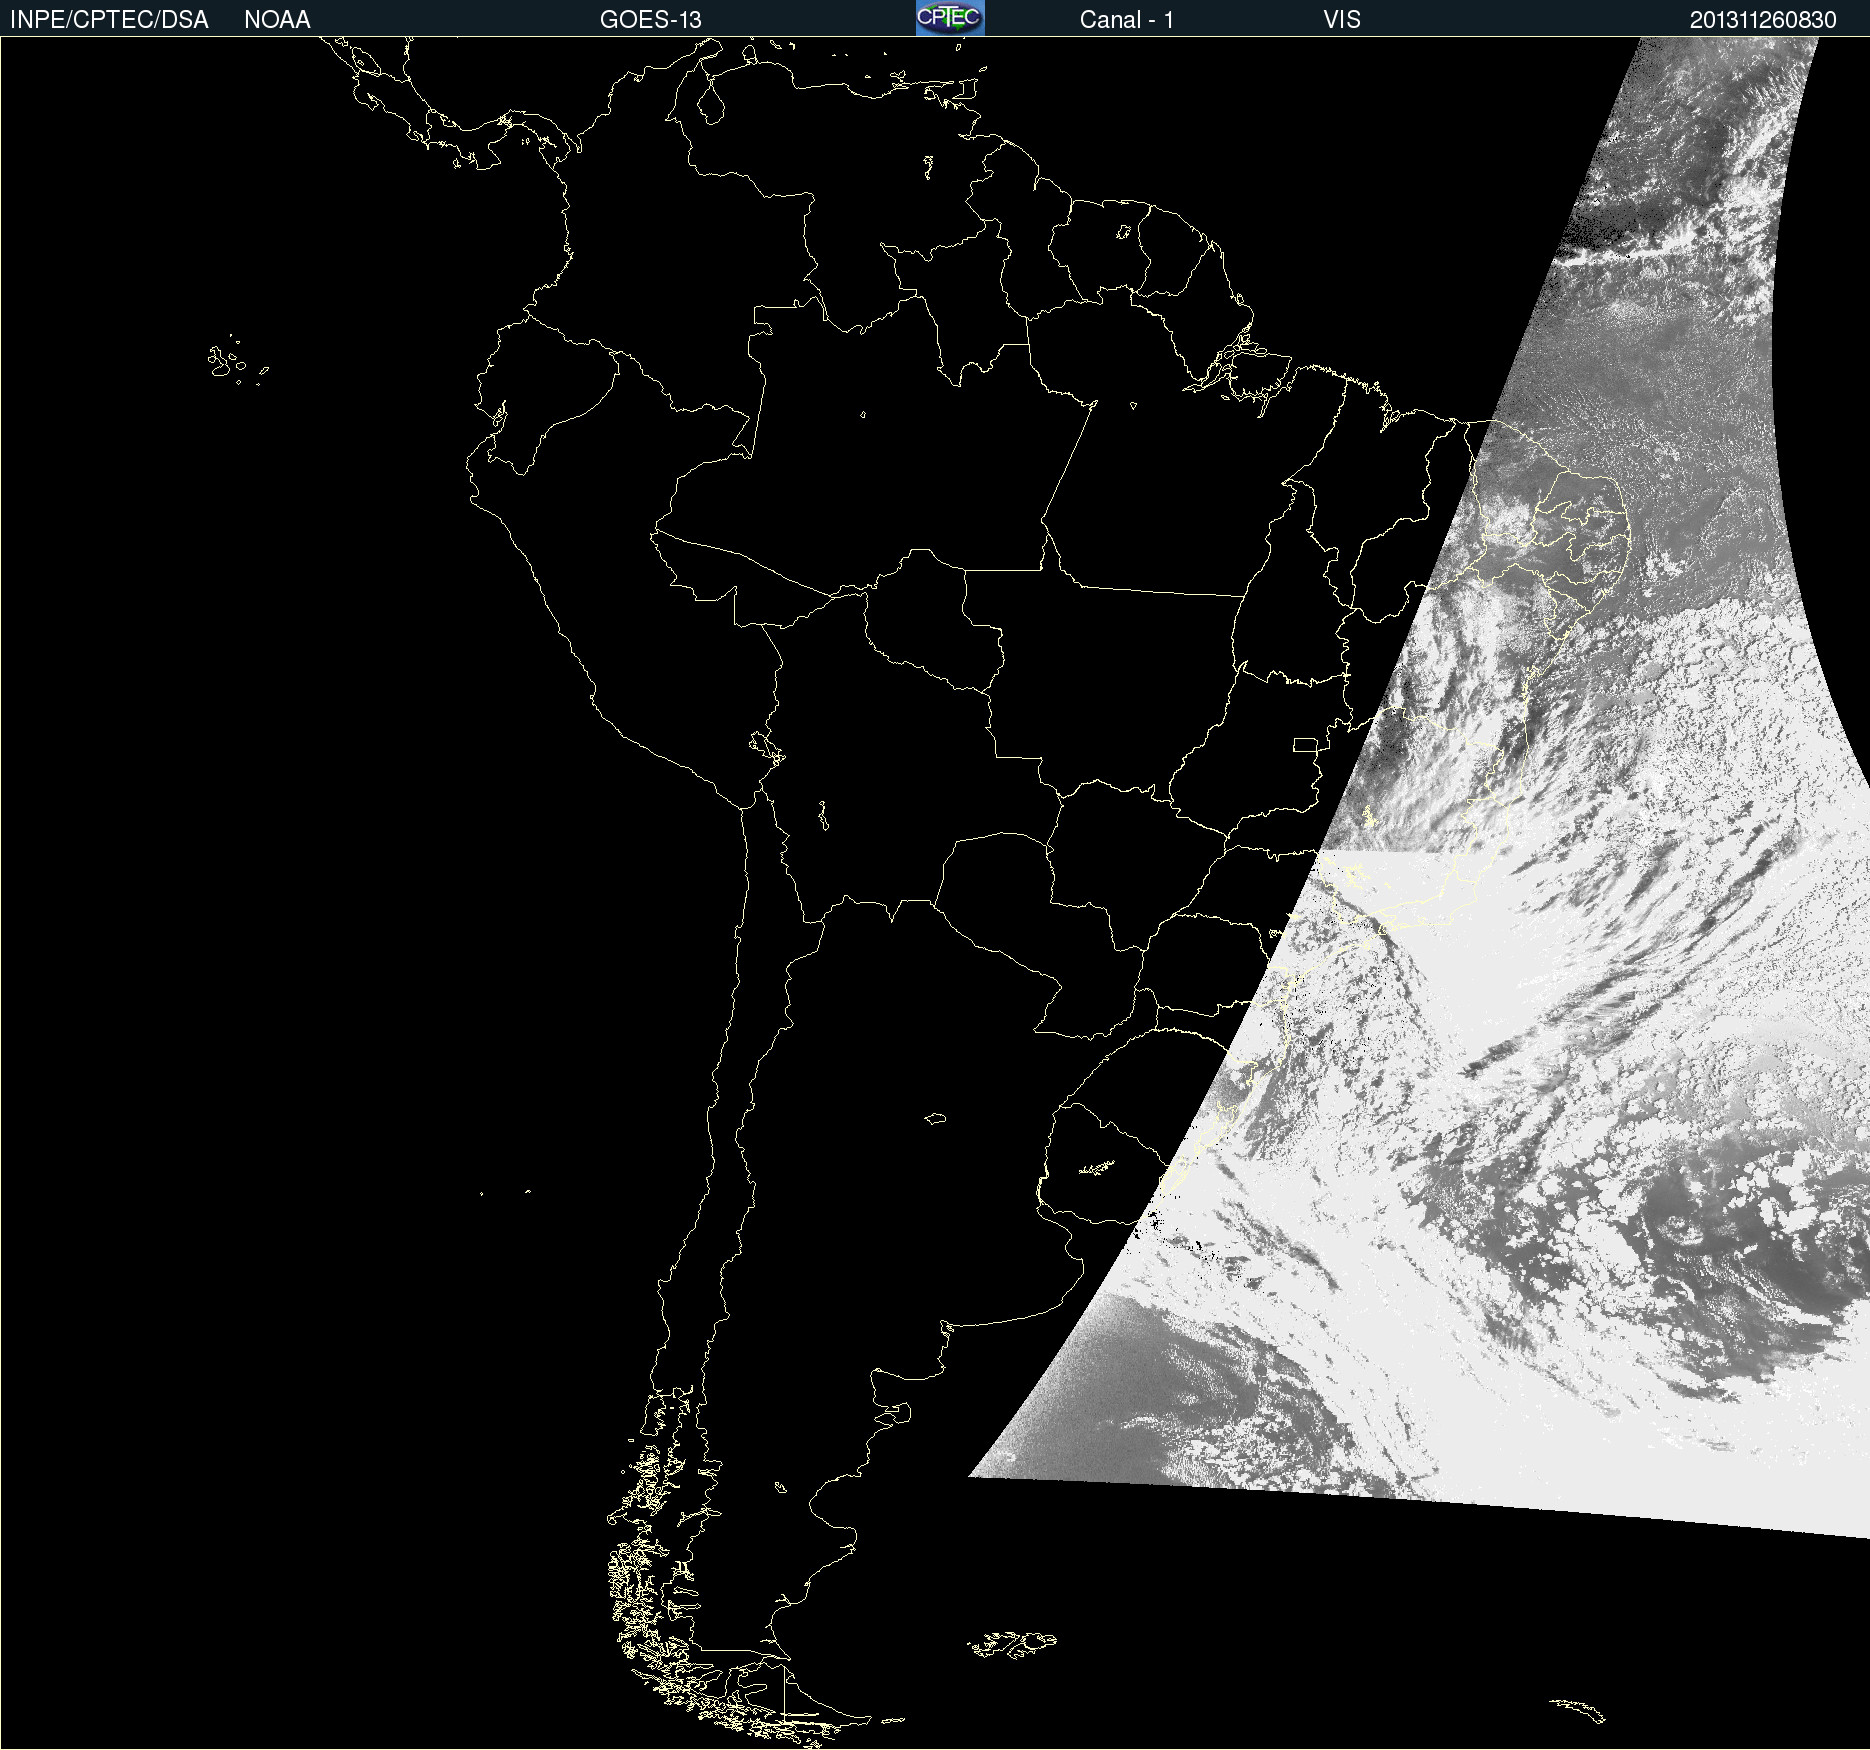The image size is (1870, 1750).
Task: Click the Canal - 1 channel label
Action: click(x=1127, y=20)
